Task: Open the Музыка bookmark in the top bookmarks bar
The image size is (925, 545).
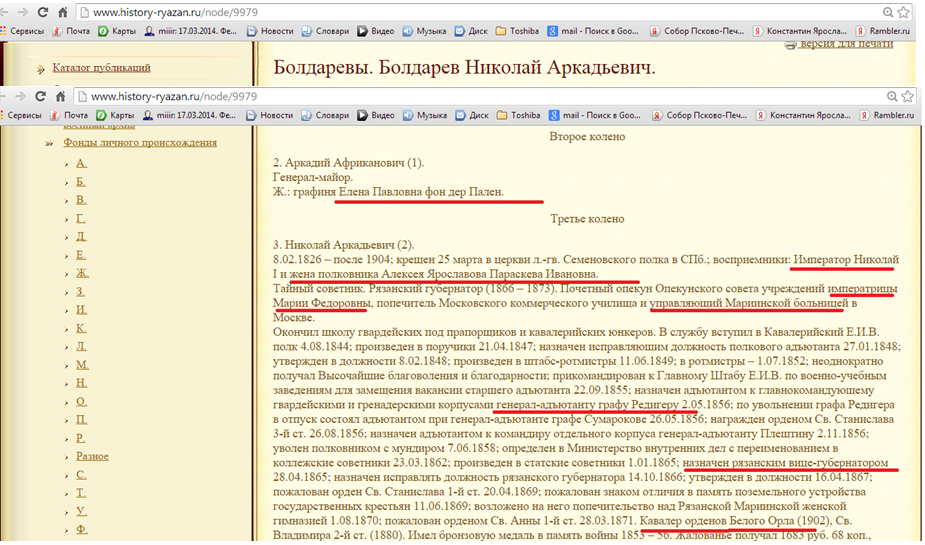Action: tap(424, 31)
